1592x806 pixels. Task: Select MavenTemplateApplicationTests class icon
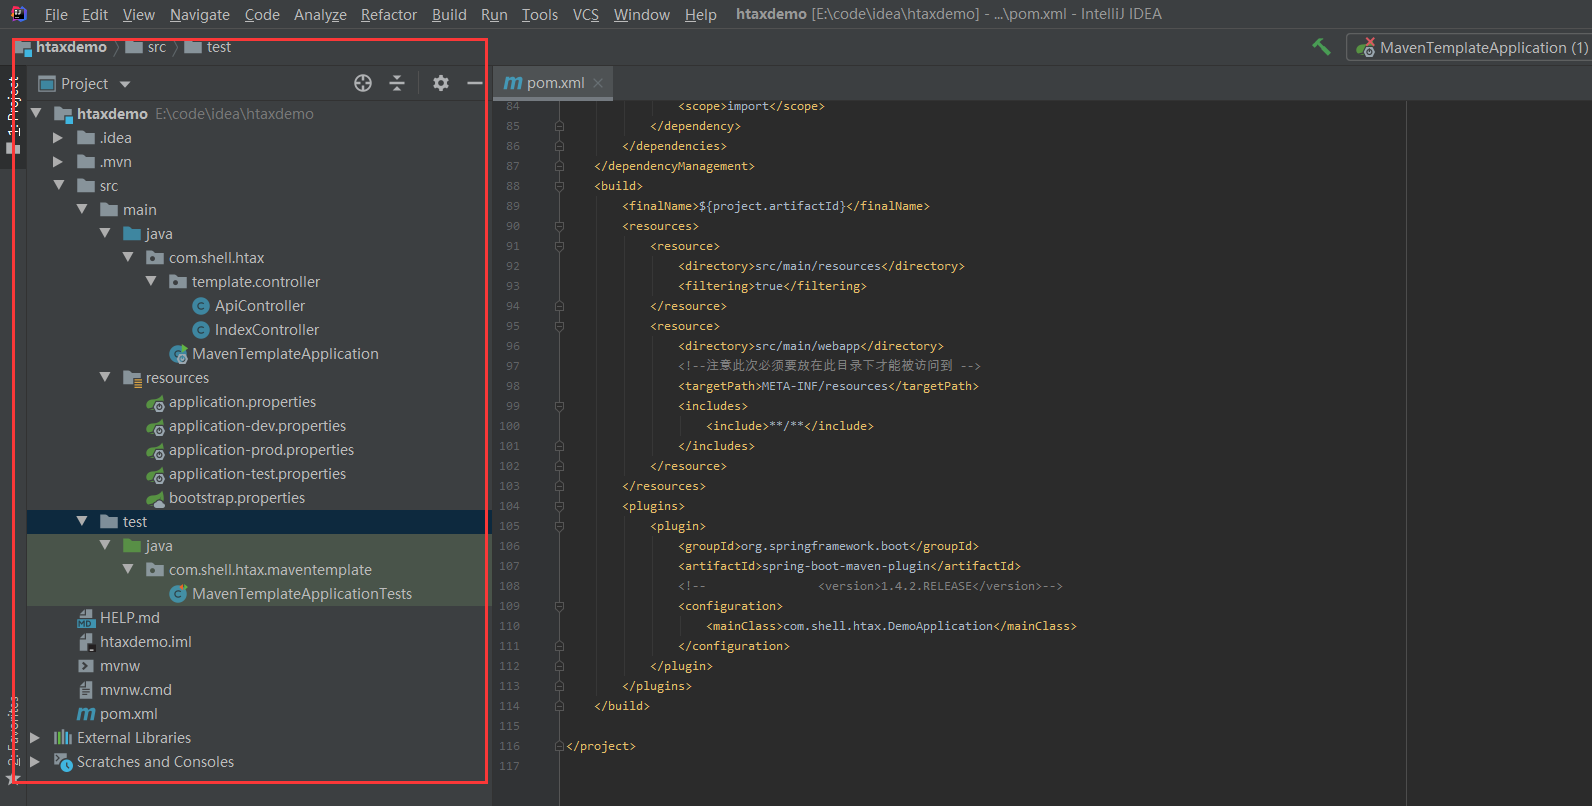click(179, 594)
